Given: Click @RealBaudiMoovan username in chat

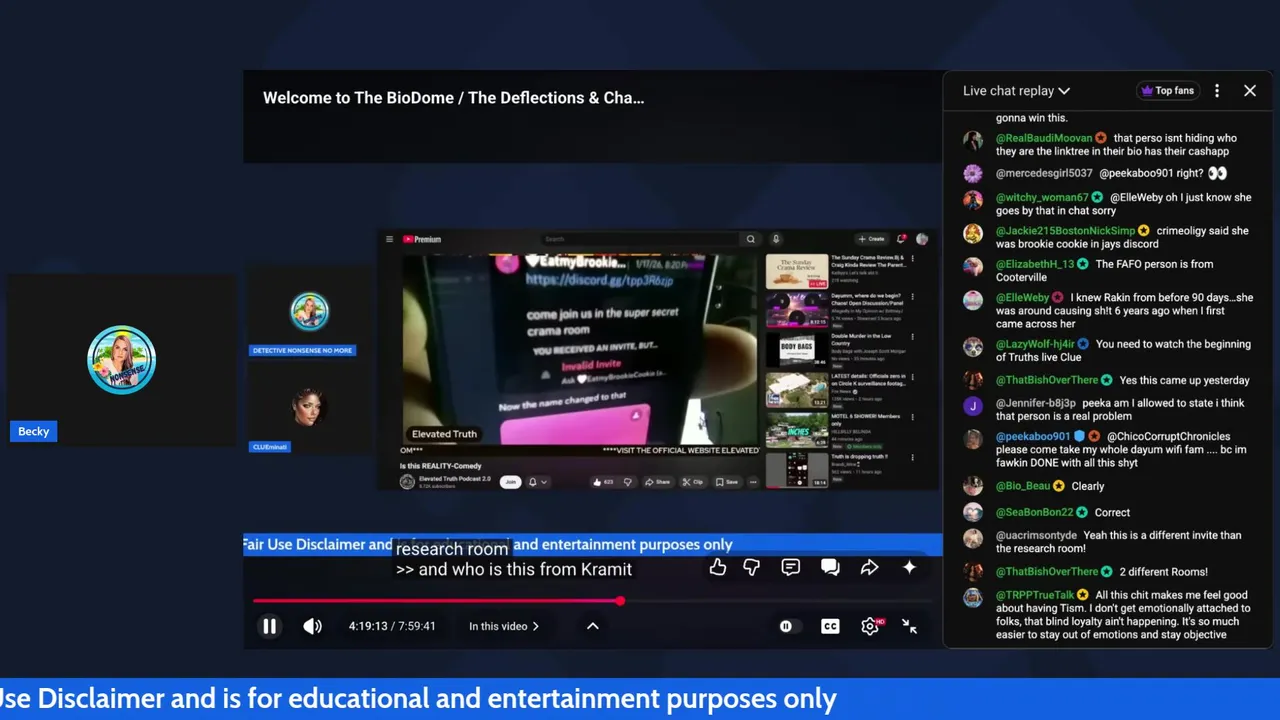Looking at the screenshot, I should [x=1044, y=138].
